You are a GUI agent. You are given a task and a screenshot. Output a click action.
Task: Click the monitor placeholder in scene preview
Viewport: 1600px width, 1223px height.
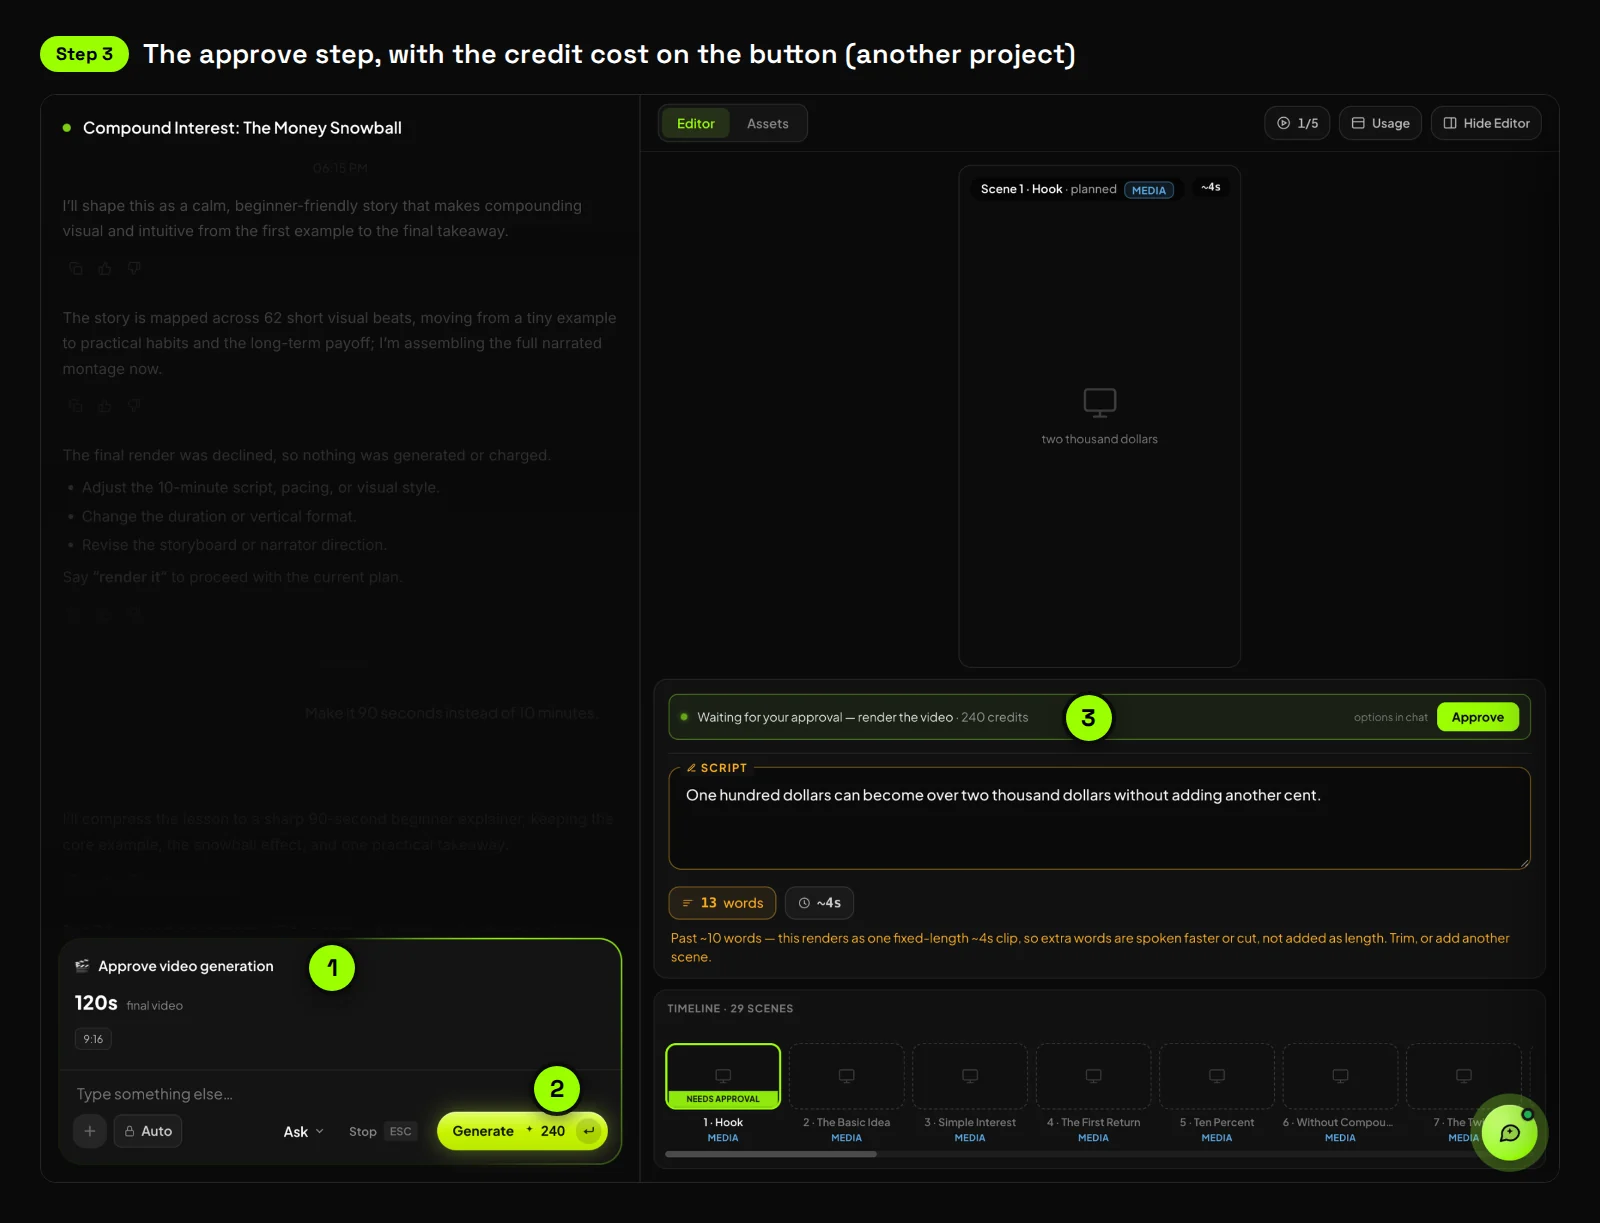coord(1100,402)
